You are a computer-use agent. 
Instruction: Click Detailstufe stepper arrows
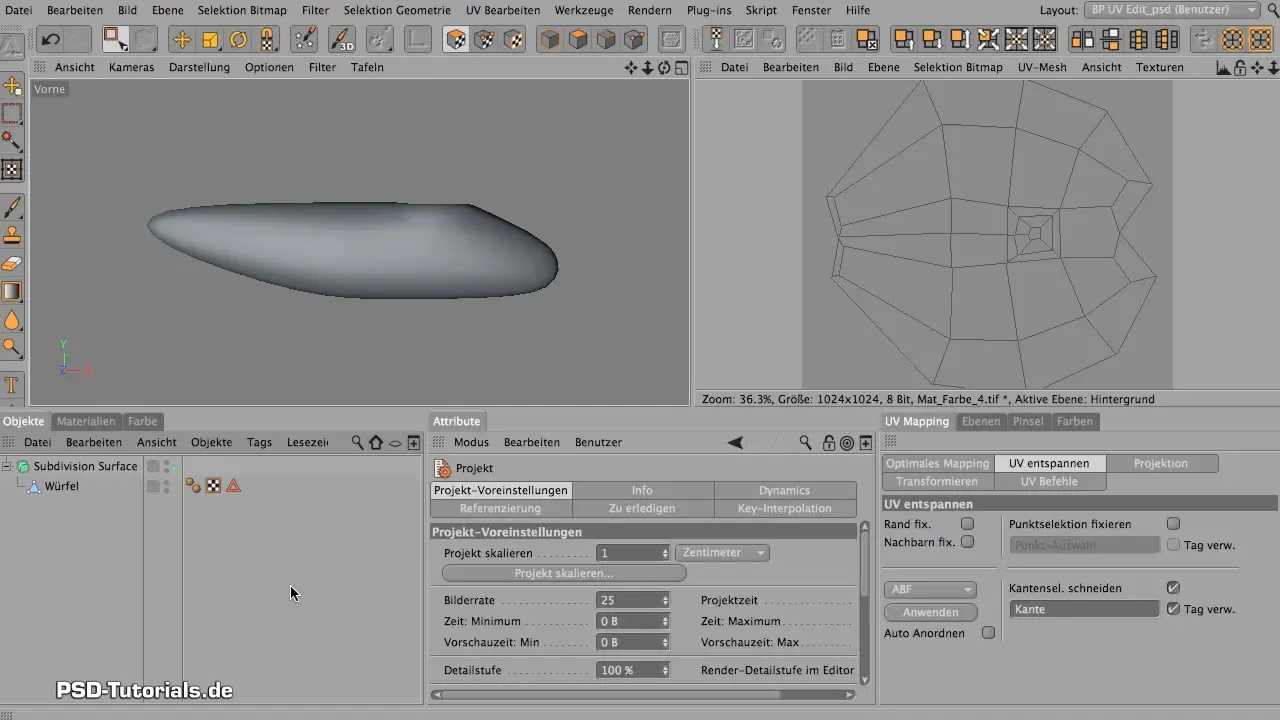tap(665, 670)
